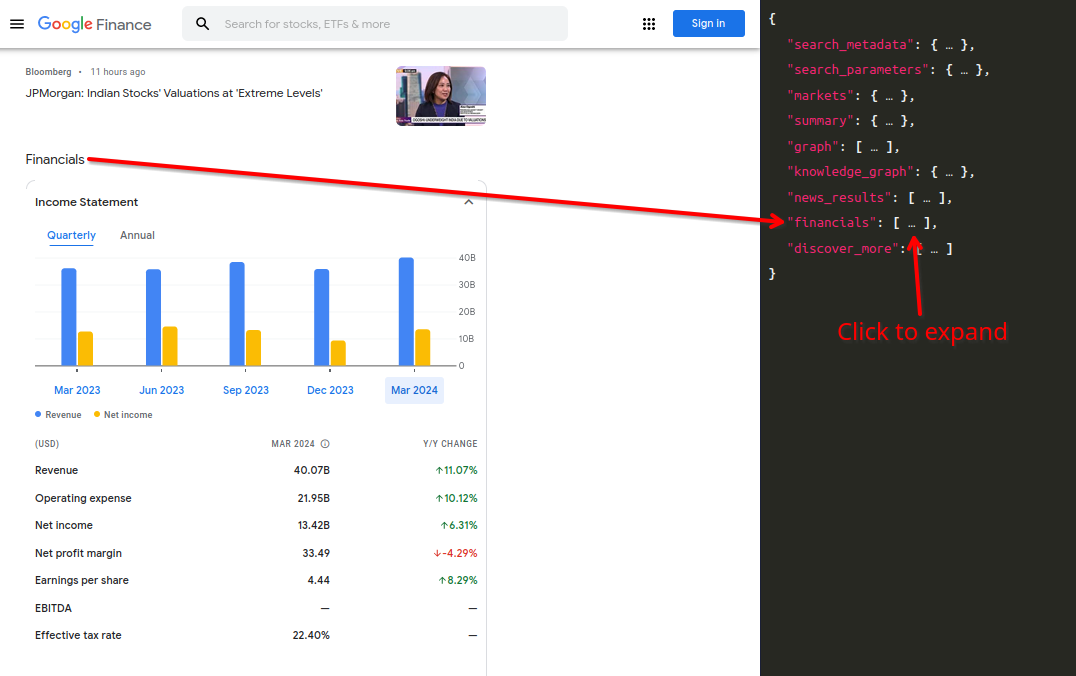
Task: Expand the search_metadata JSON object
Action: (x=949, y=45)
